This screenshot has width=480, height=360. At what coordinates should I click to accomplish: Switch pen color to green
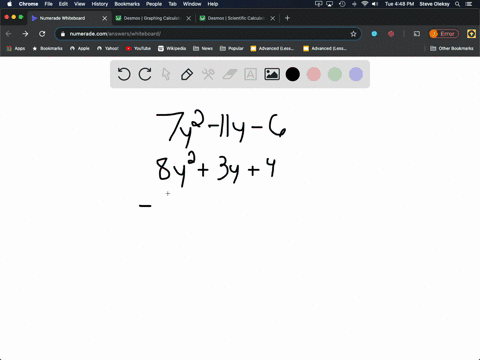coord(335,74)
